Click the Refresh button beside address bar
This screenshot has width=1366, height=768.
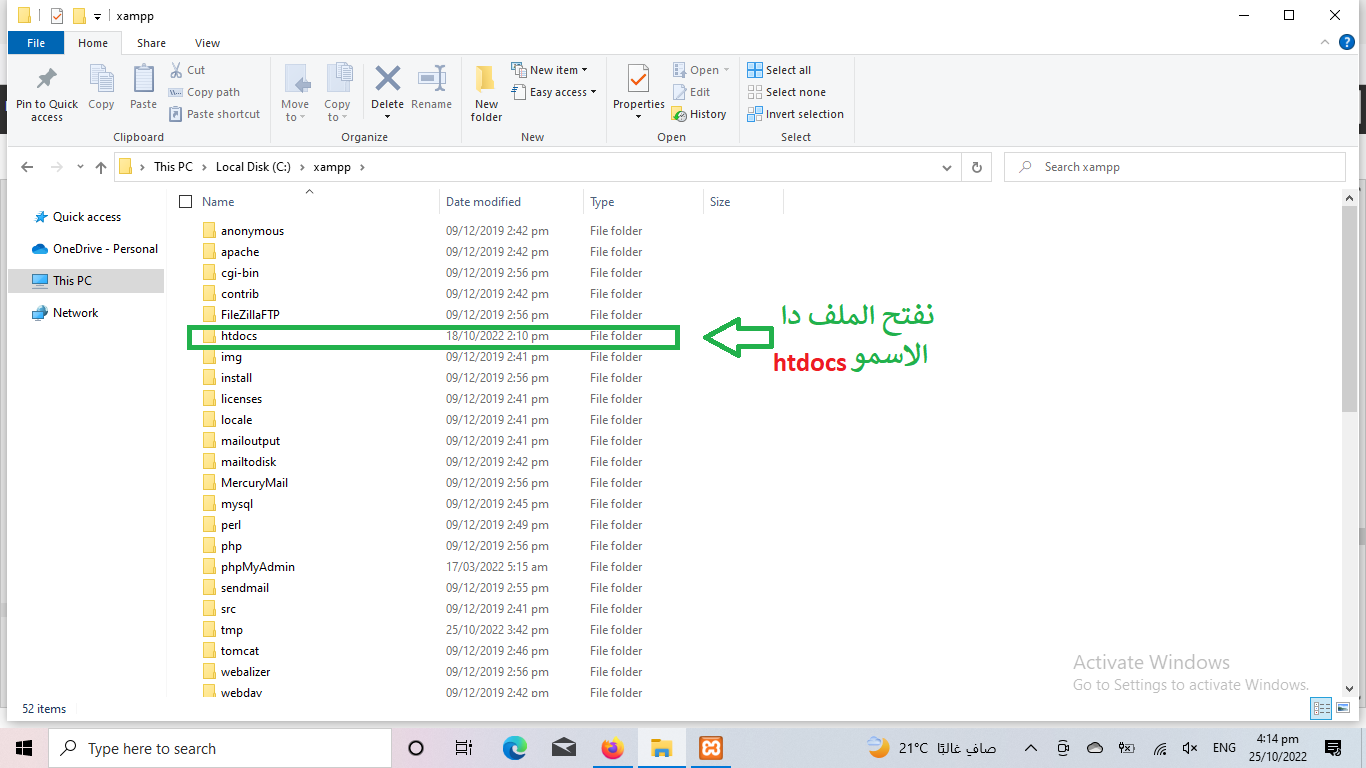[976, 167]
